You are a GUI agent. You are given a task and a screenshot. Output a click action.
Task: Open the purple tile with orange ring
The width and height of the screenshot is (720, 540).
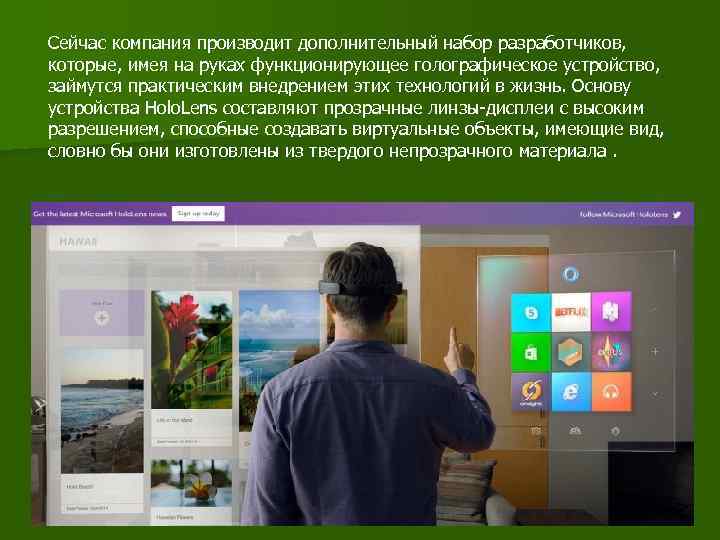(x=531, y=393)
